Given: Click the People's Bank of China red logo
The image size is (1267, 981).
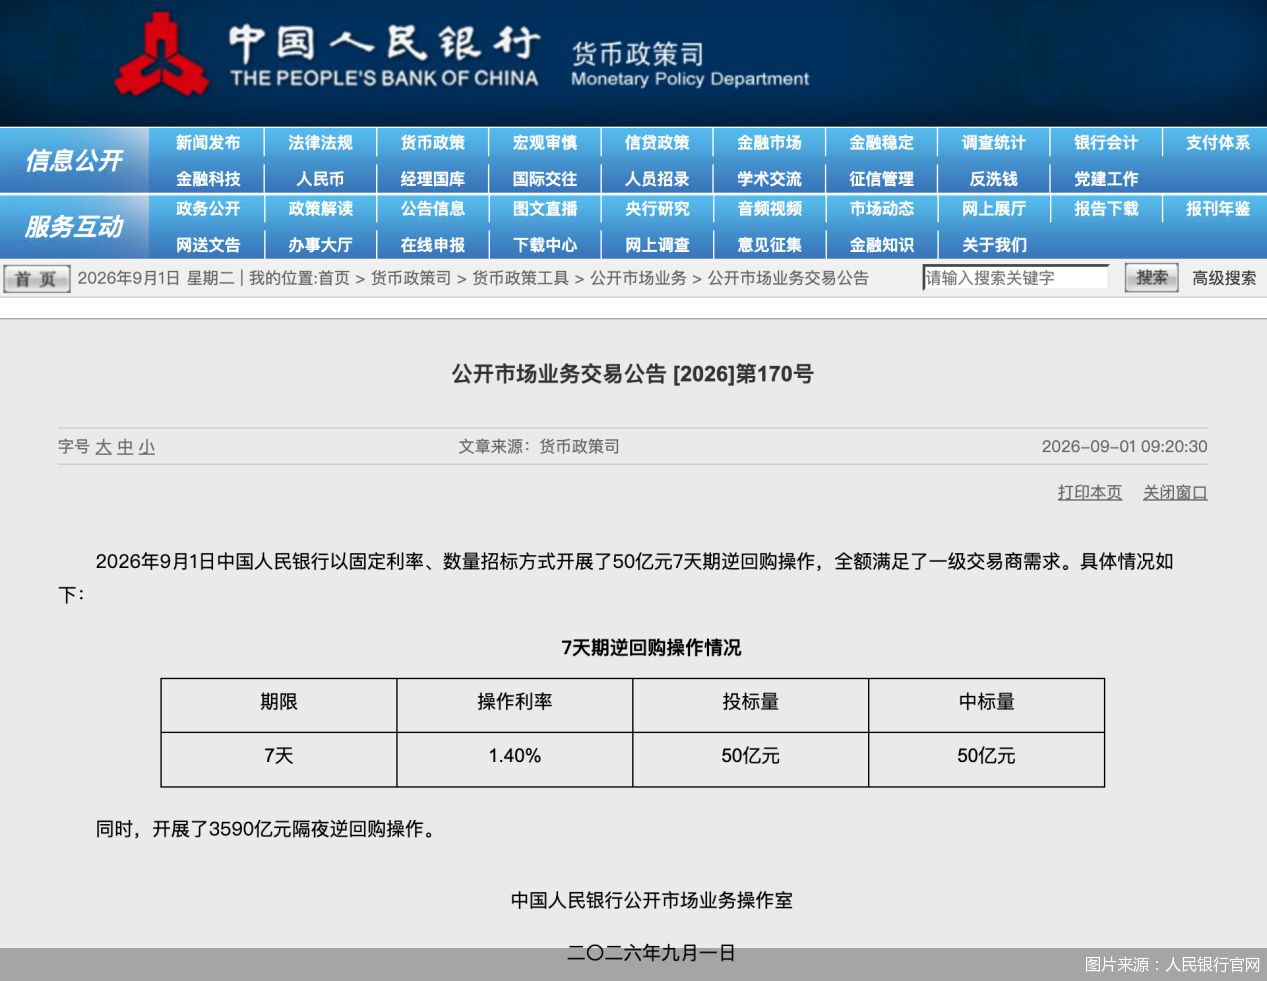Looking at the screenshot, I should coord(162,56).
